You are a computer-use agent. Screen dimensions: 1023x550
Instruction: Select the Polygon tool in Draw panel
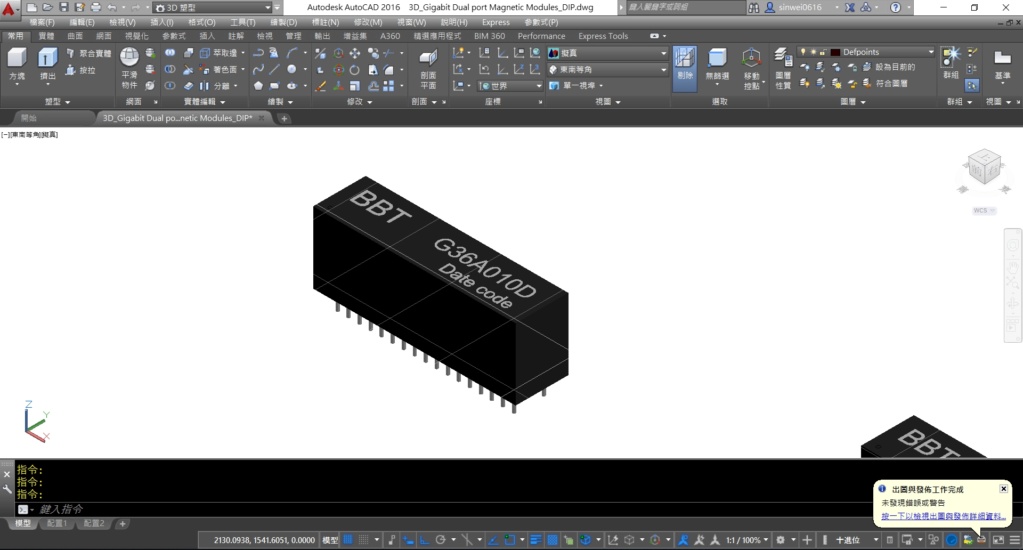258,85
